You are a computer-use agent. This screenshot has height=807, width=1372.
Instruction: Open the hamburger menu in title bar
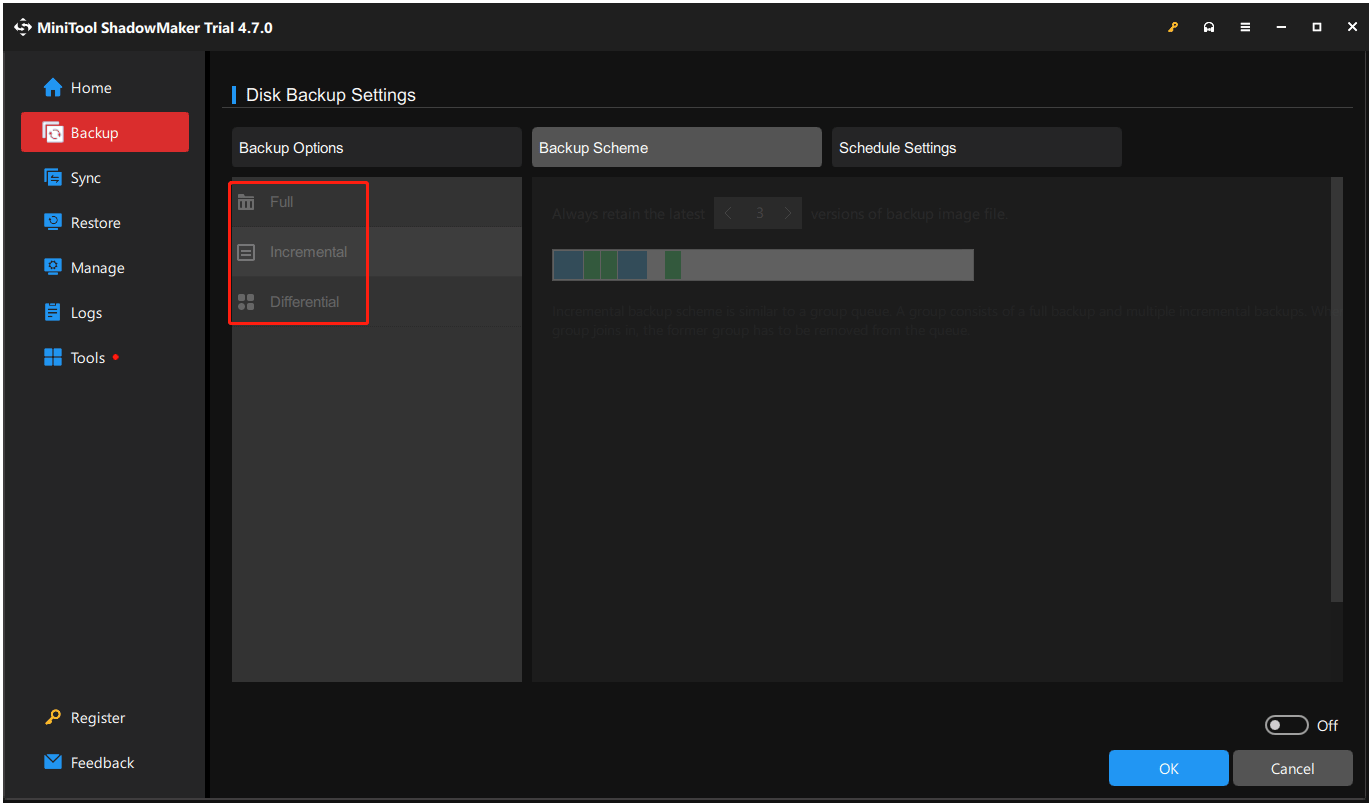tap(1245, 28)
